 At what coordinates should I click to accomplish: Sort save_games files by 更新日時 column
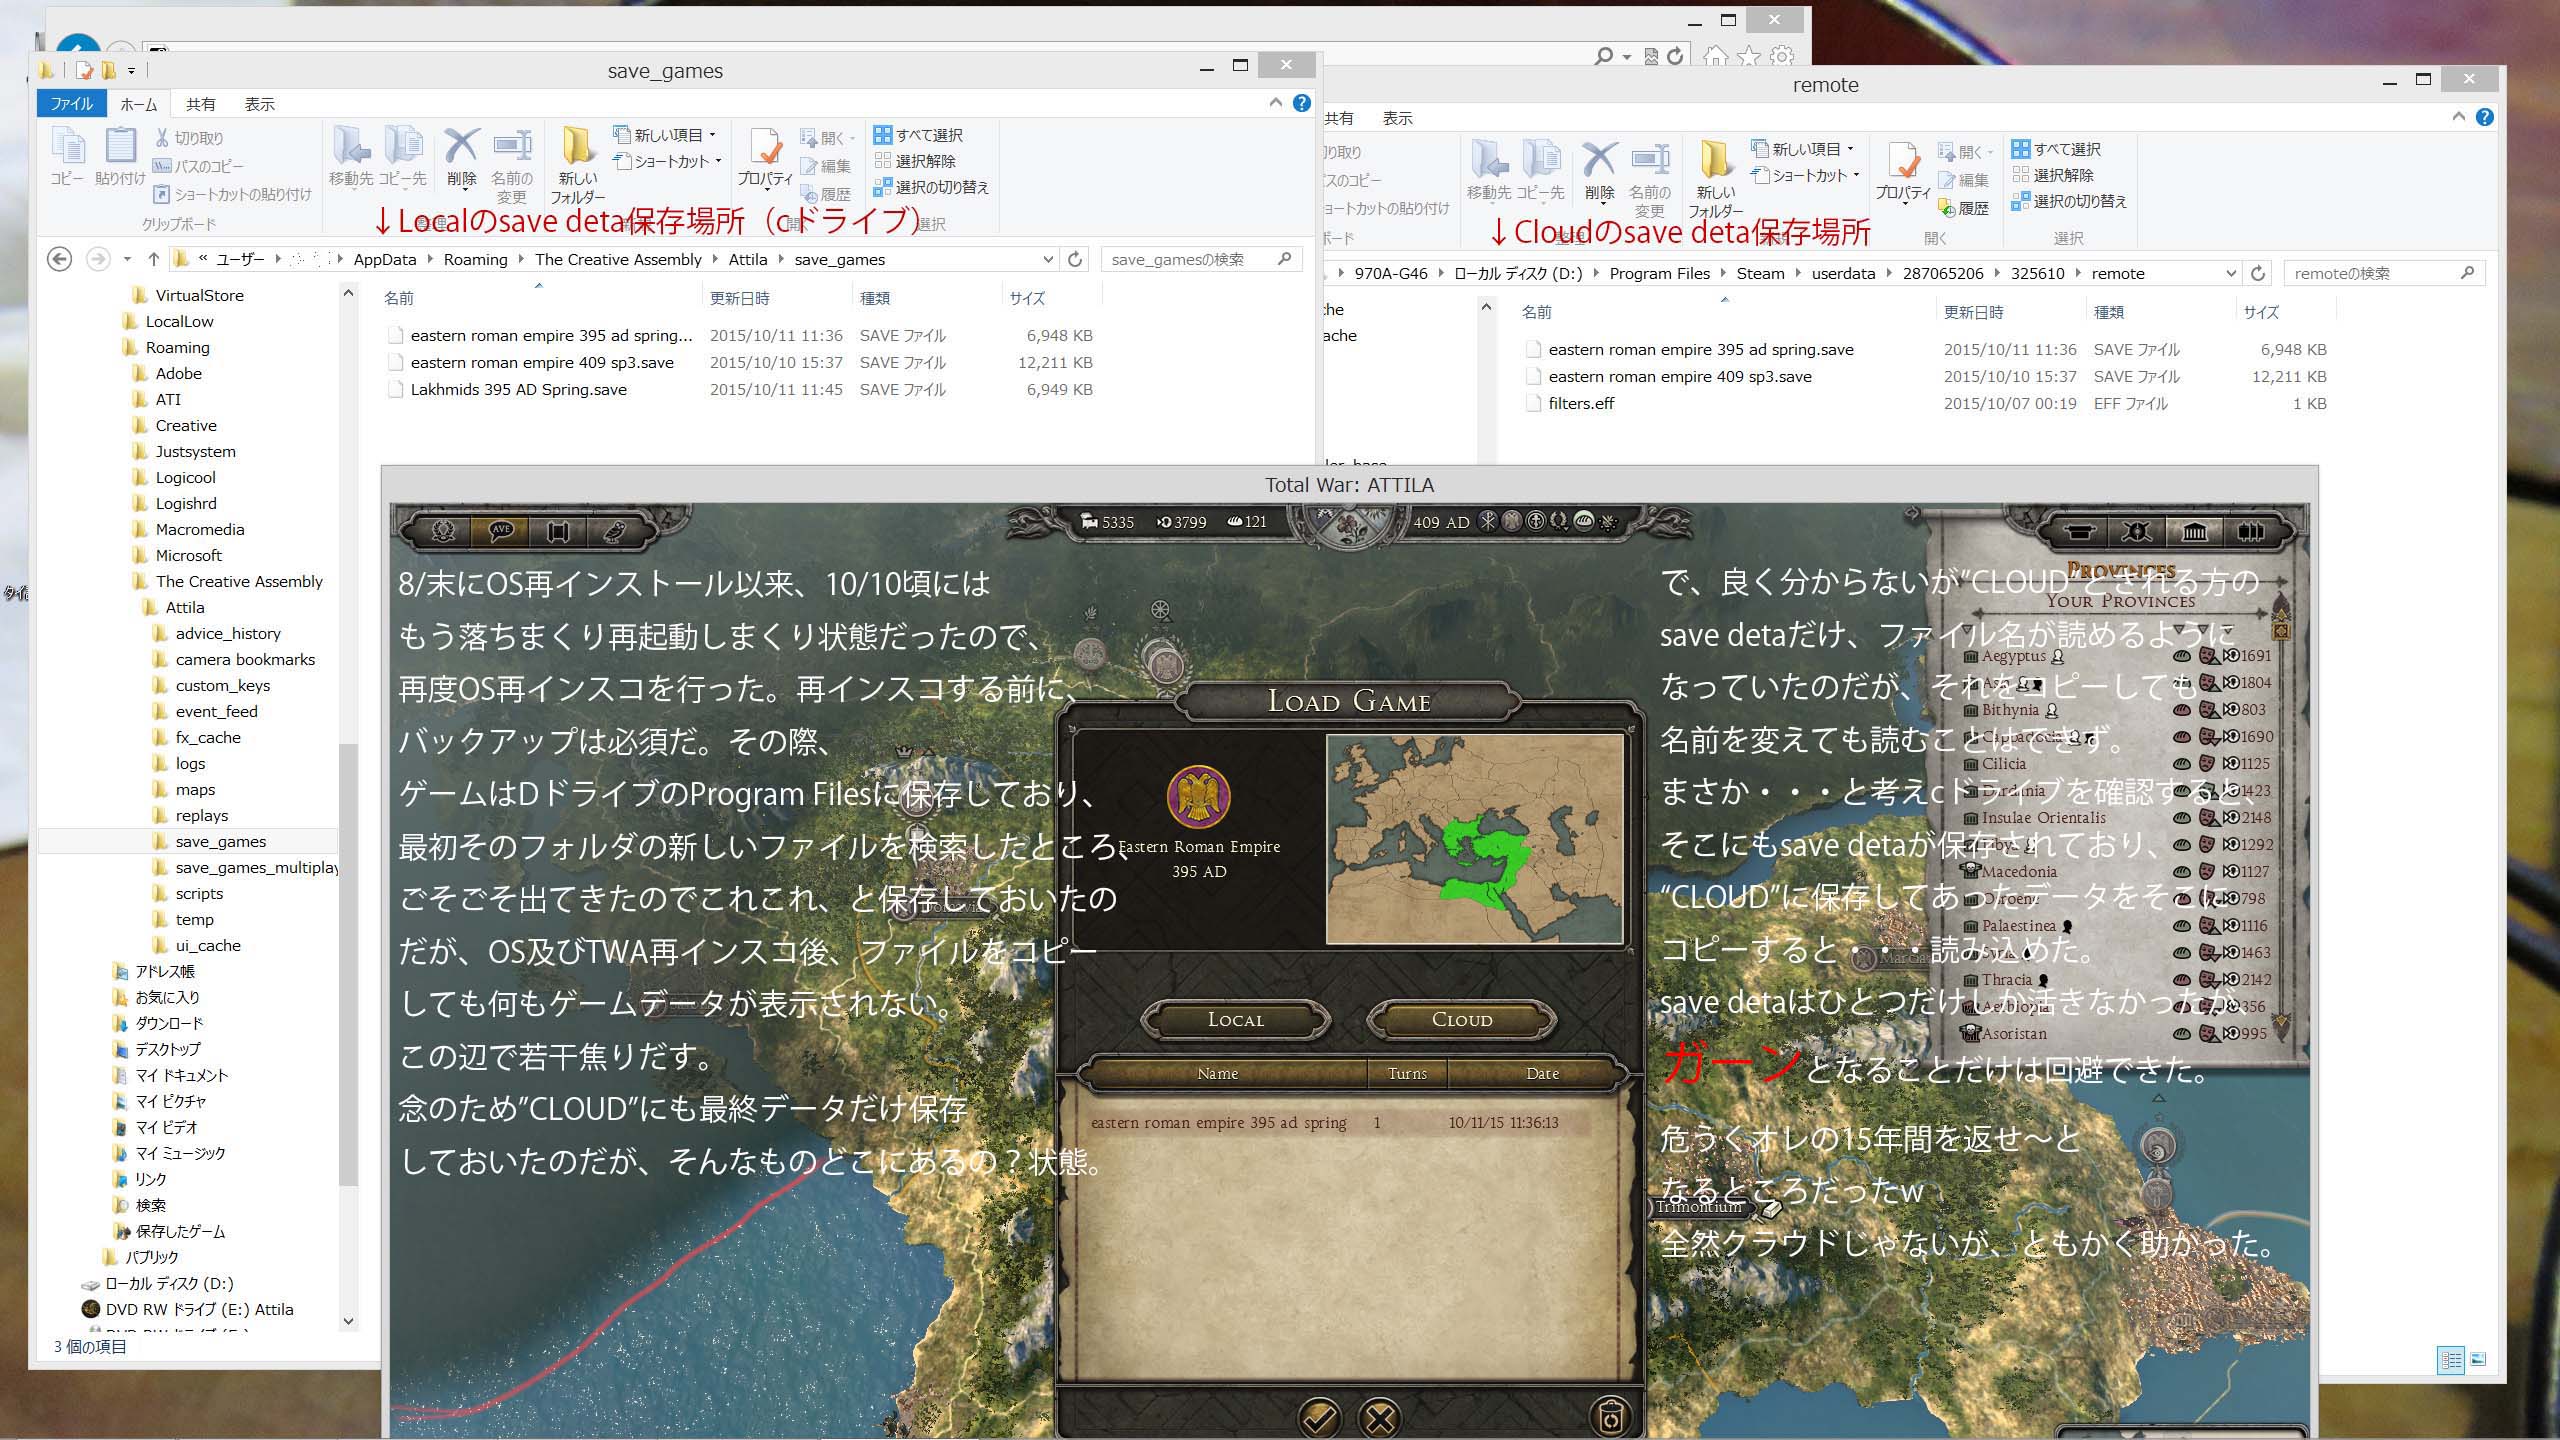[x=777, y=298]
